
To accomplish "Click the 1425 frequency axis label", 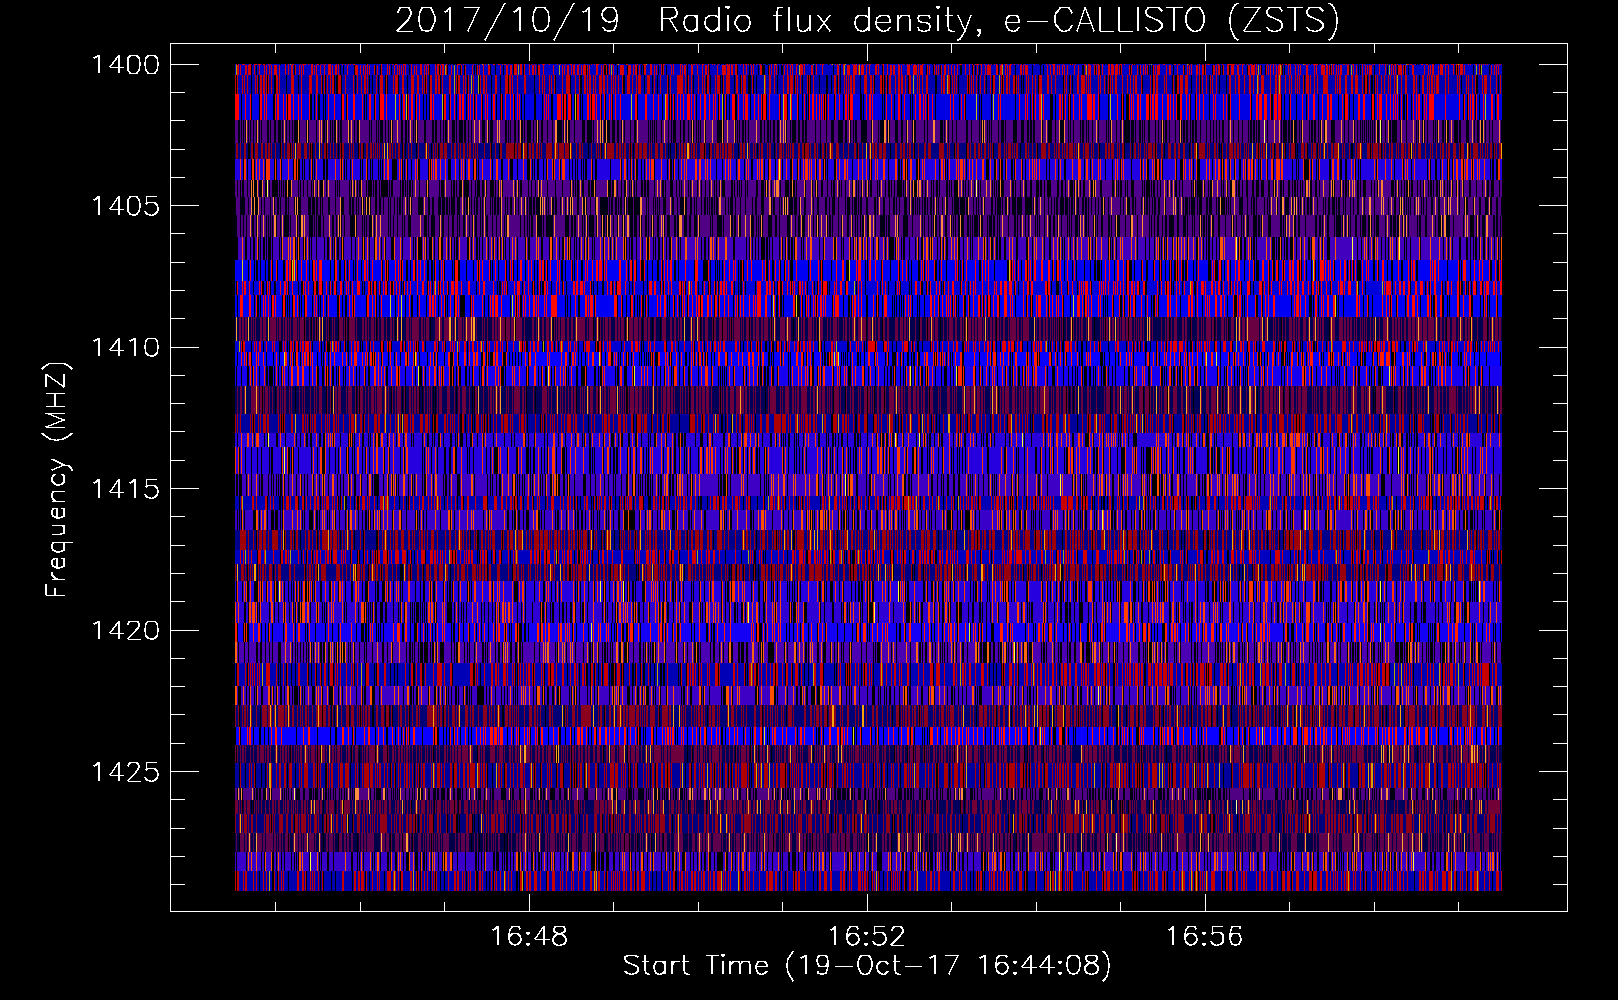I will (x=125, y=772).
